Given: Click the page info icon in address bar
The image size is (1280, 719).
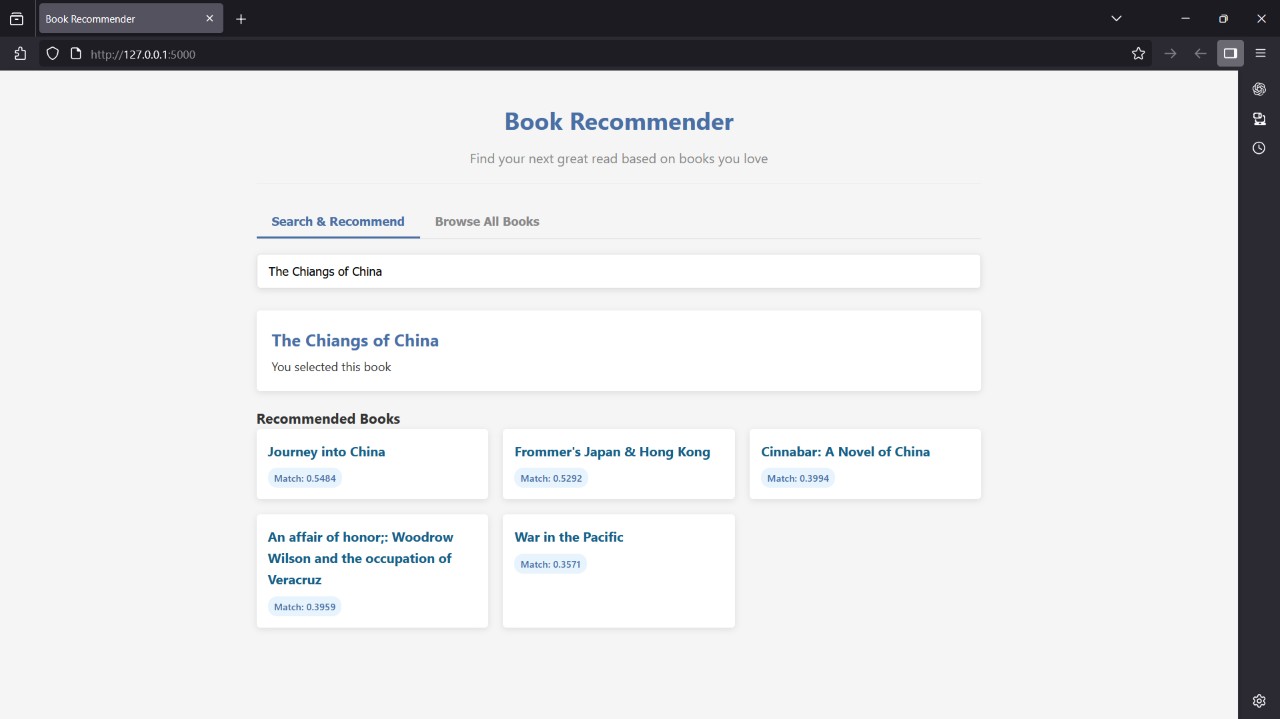Looking at the screenshot, I should click(x=74, y=54).
